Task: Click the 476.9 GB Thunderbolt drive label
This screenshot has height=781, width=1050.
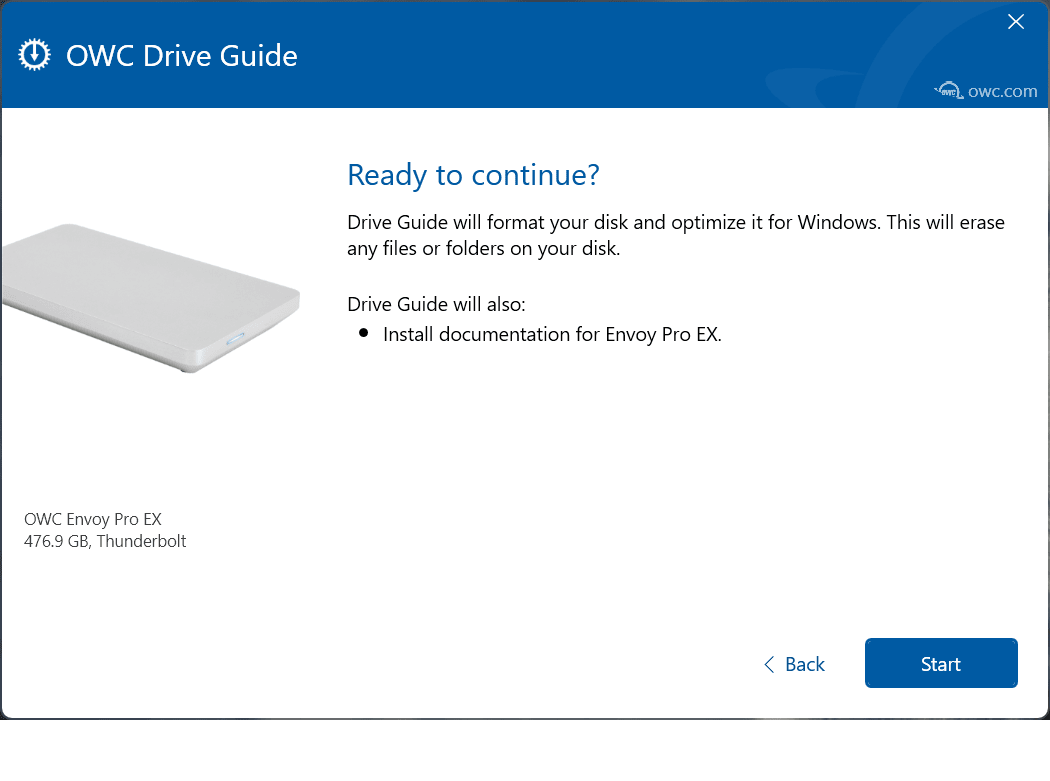Action: tap(105, 541)
